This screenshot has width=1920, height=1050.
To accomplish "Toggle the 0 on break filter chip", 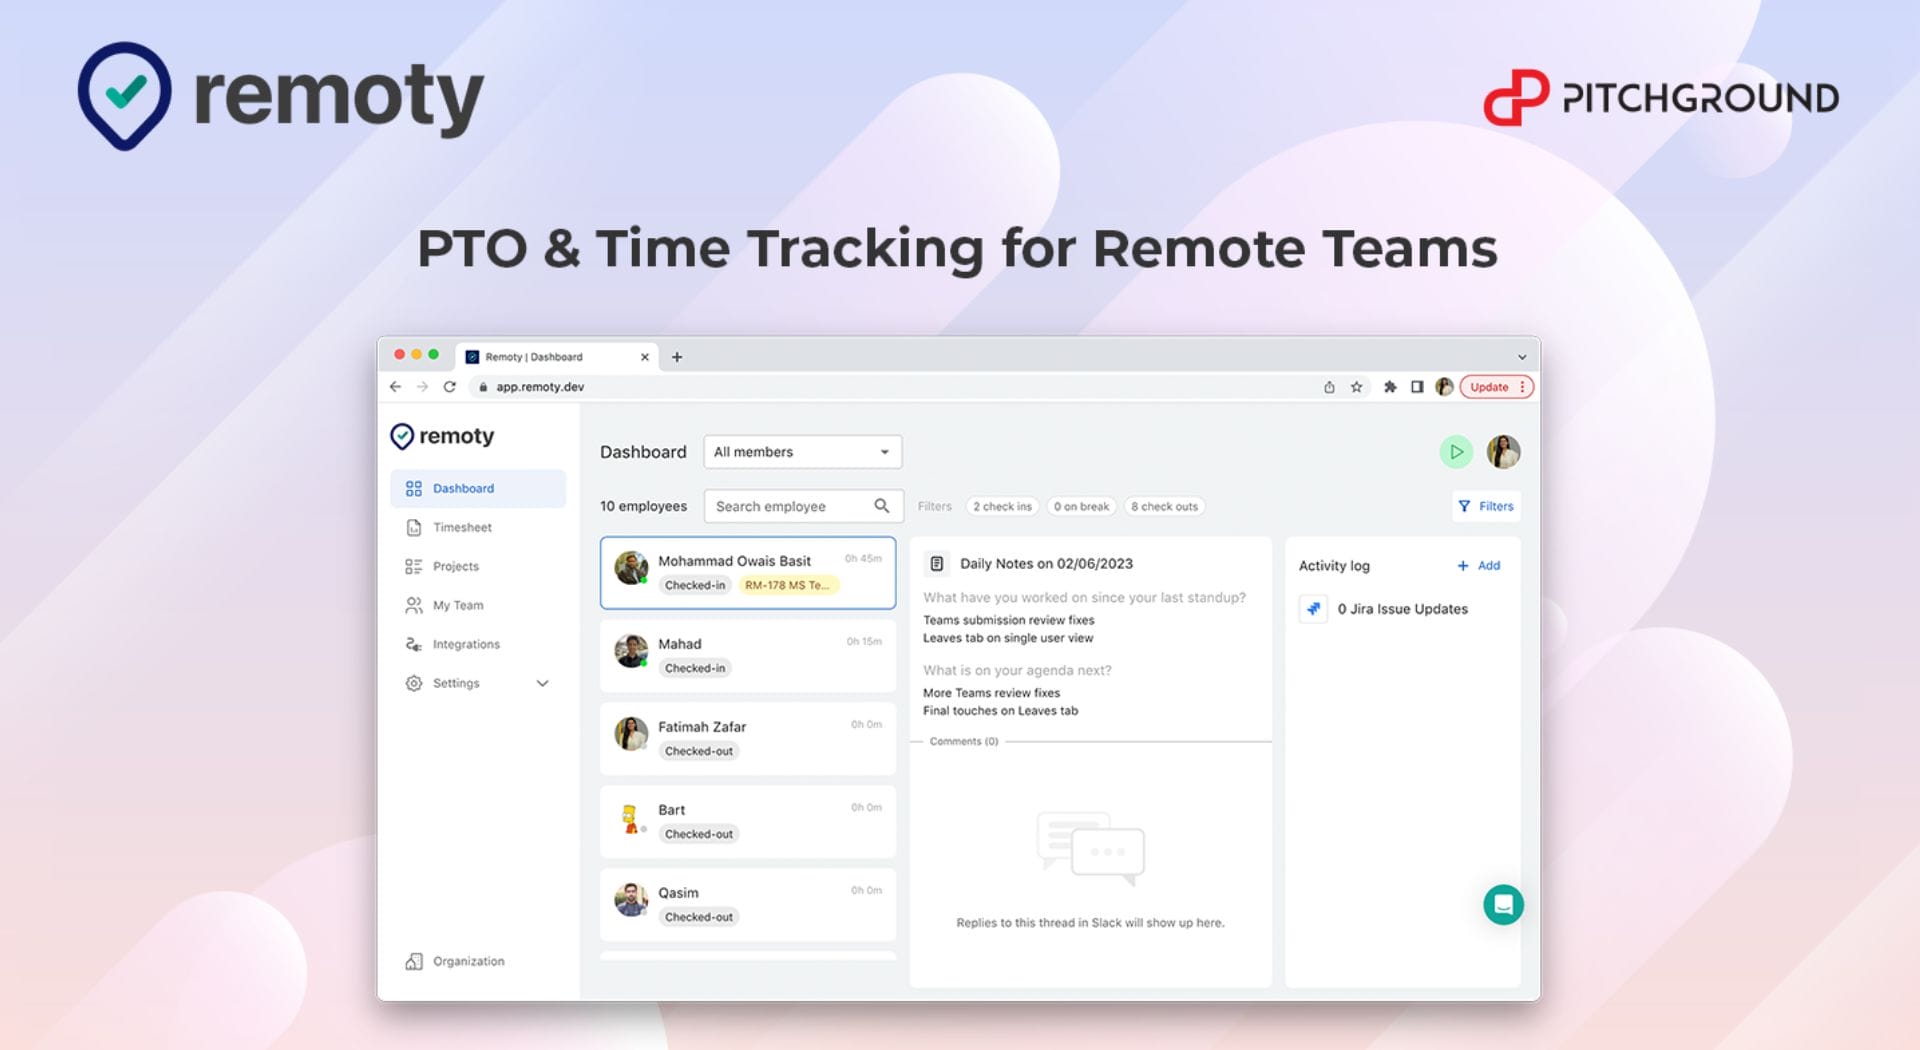I will point(1081,507).
